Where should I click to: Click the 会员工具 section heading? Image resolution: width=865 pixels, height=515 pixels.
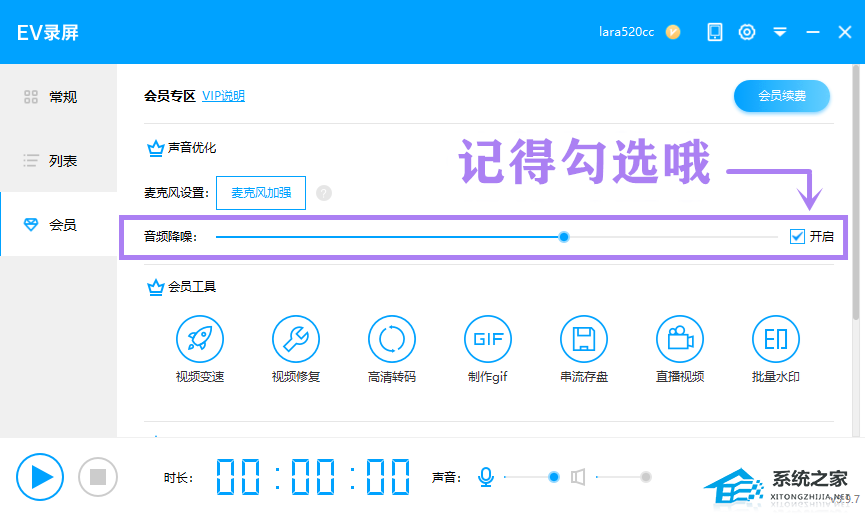tap(191, 287)
